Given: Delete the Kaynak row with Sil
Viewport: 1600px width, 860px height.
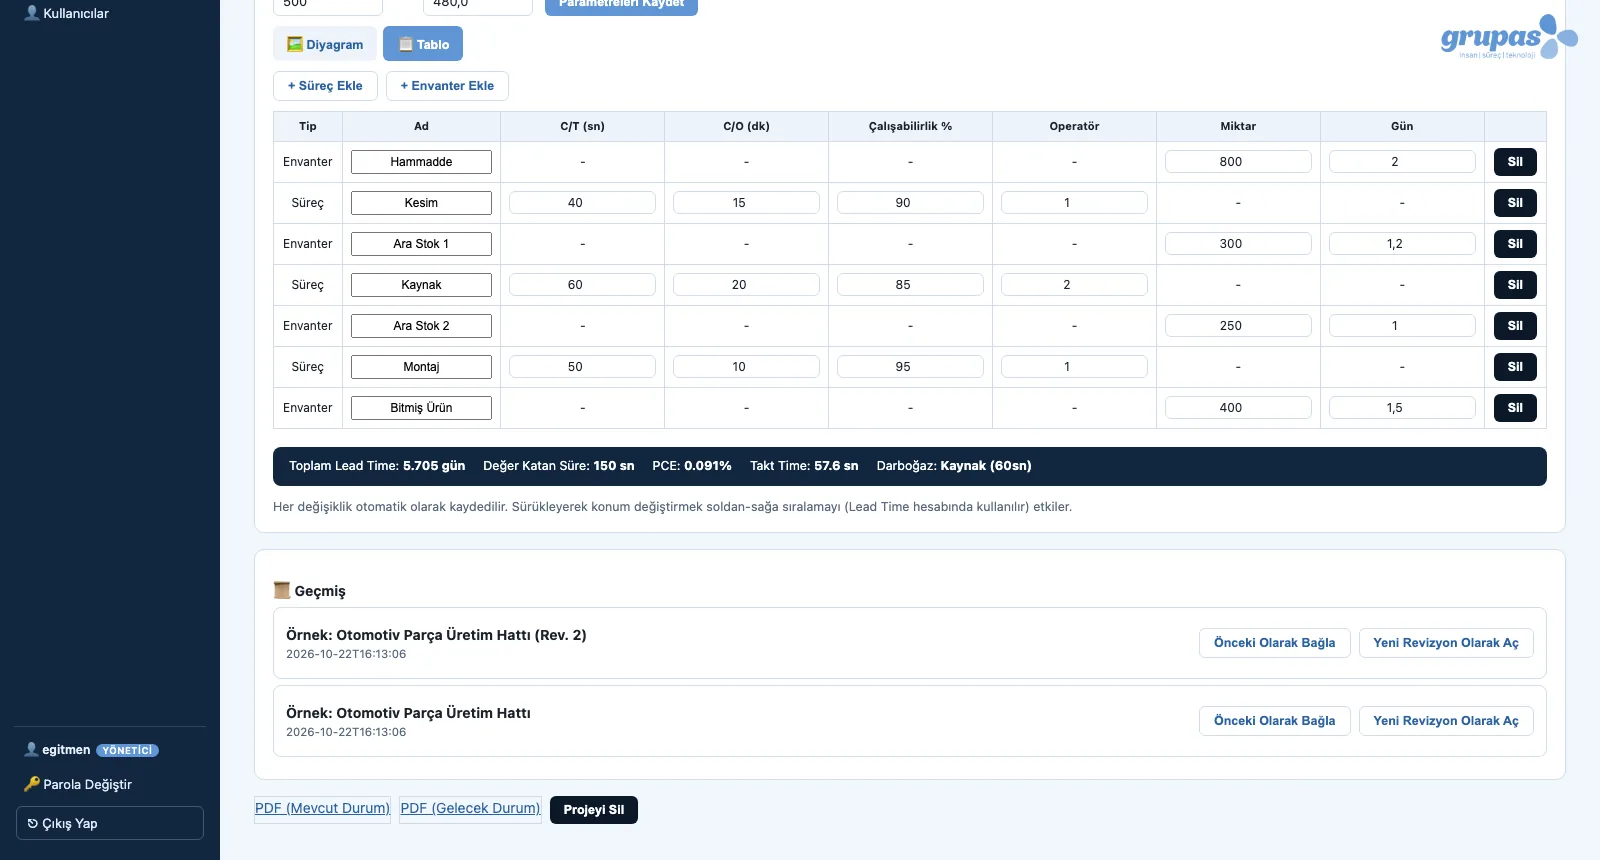Looking at the screenshot, I should tap(1515, 285).
